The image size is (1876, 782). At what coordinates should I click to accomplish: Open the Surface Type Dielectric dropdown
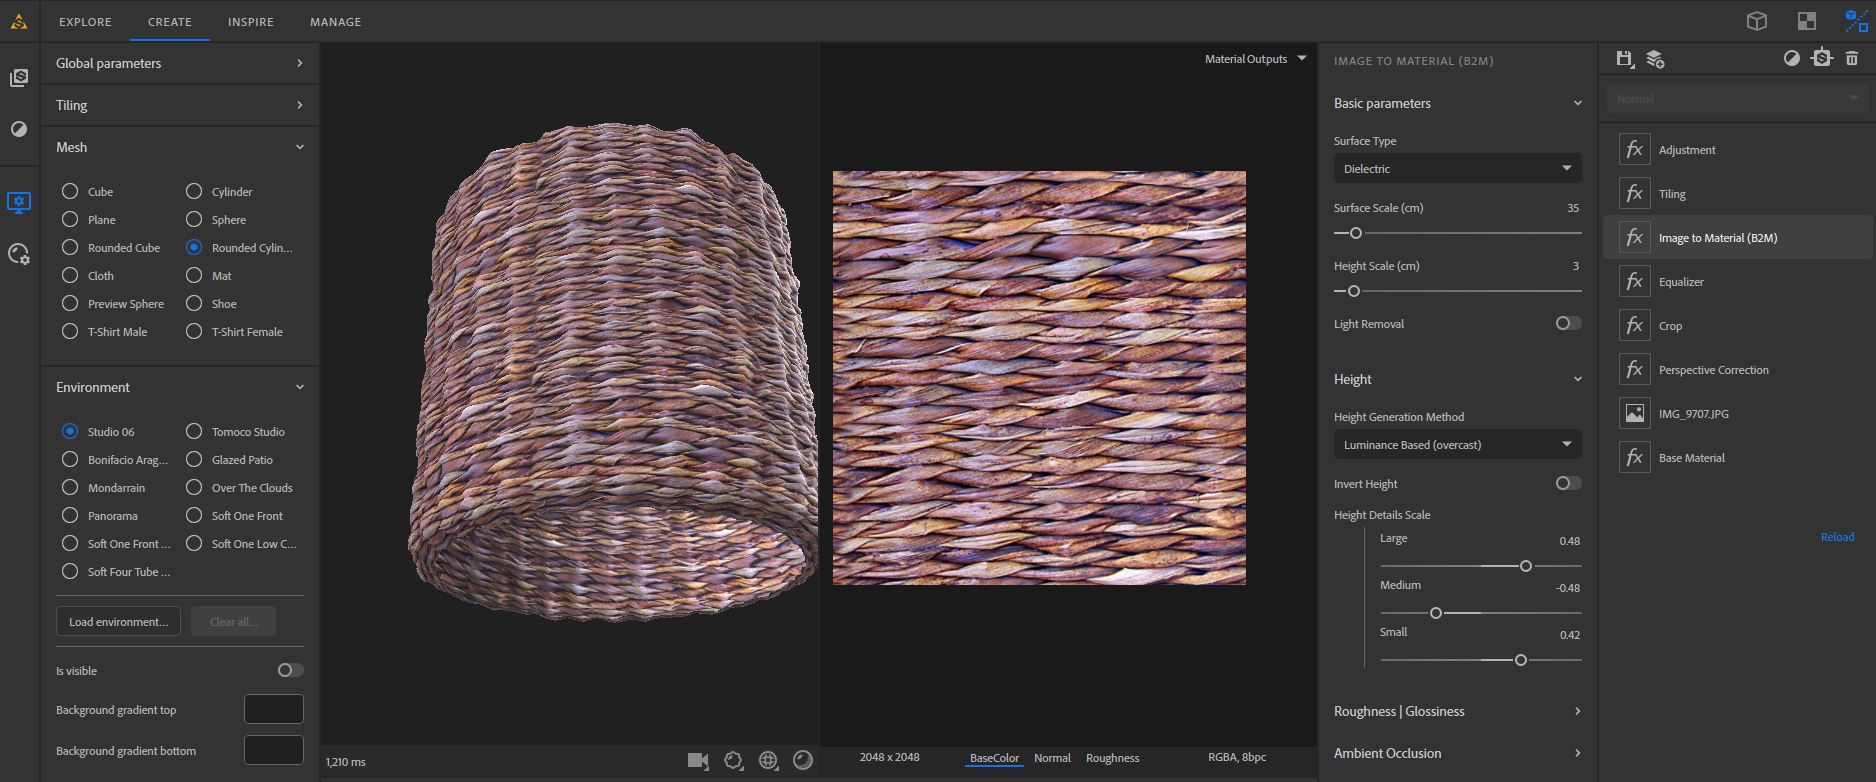coord(1457,168)
